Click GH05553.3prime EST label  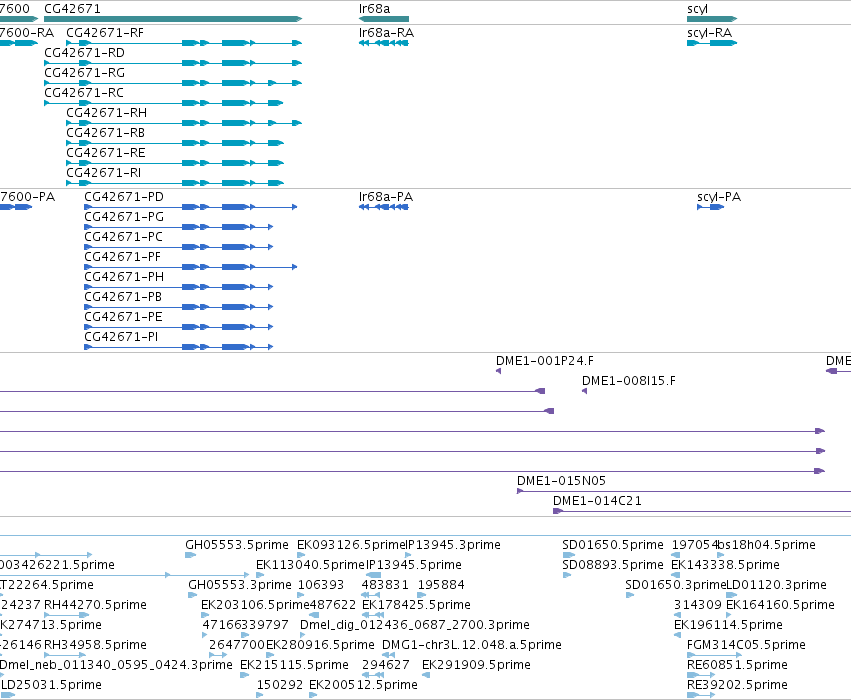tap(240, 585)
